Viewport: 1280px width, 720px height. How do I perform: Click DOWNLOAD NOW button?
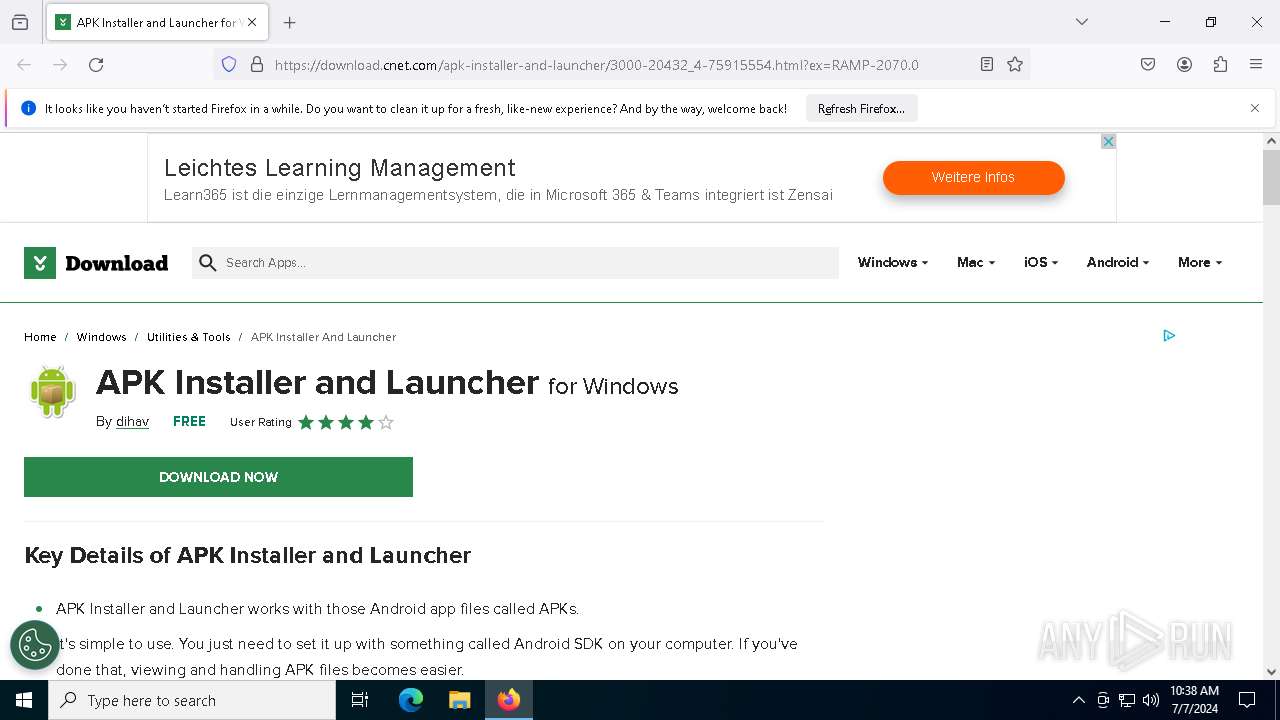[x=218, y=477]
